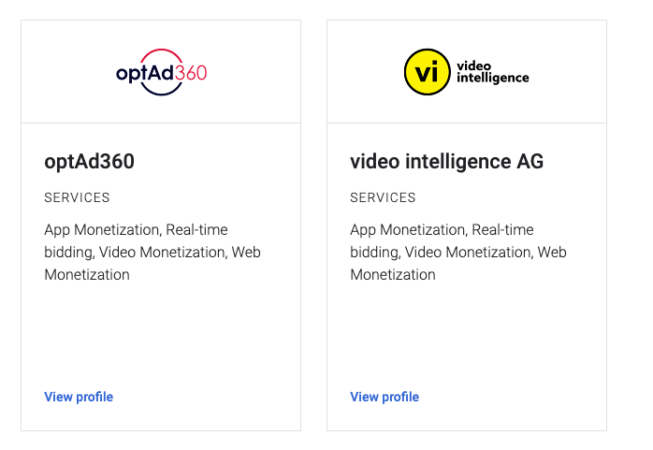This screenshot has height=450, width=653.
Task: Select "App Monetization" text in optAd360 card
Action: pyautogui.click(x=102, y=230)
